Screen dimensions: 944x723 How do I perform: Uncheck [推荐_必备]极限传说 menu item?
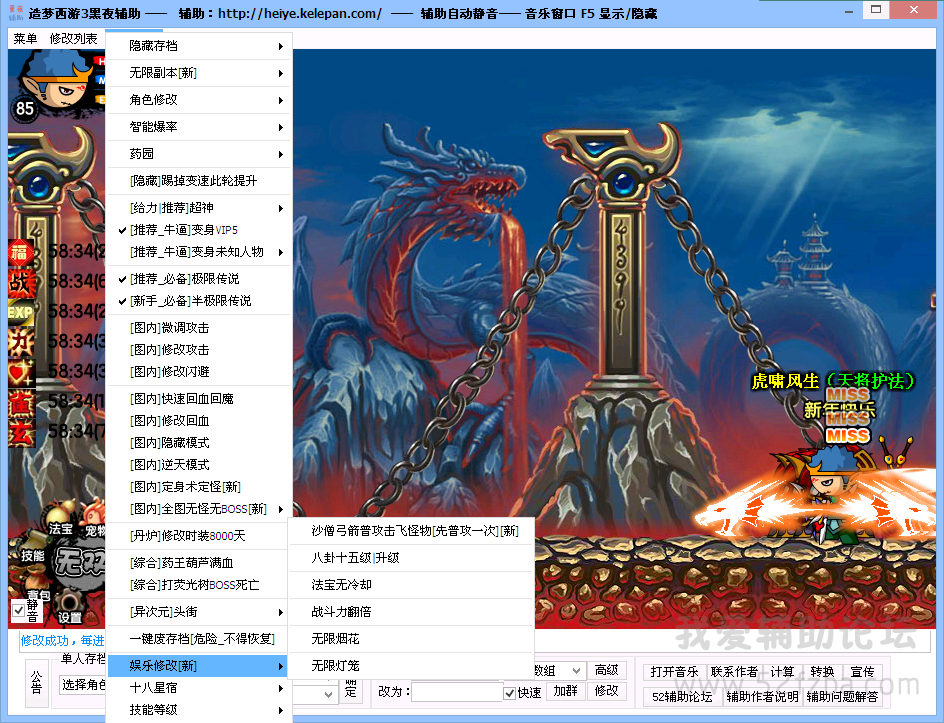coord(199,279)
